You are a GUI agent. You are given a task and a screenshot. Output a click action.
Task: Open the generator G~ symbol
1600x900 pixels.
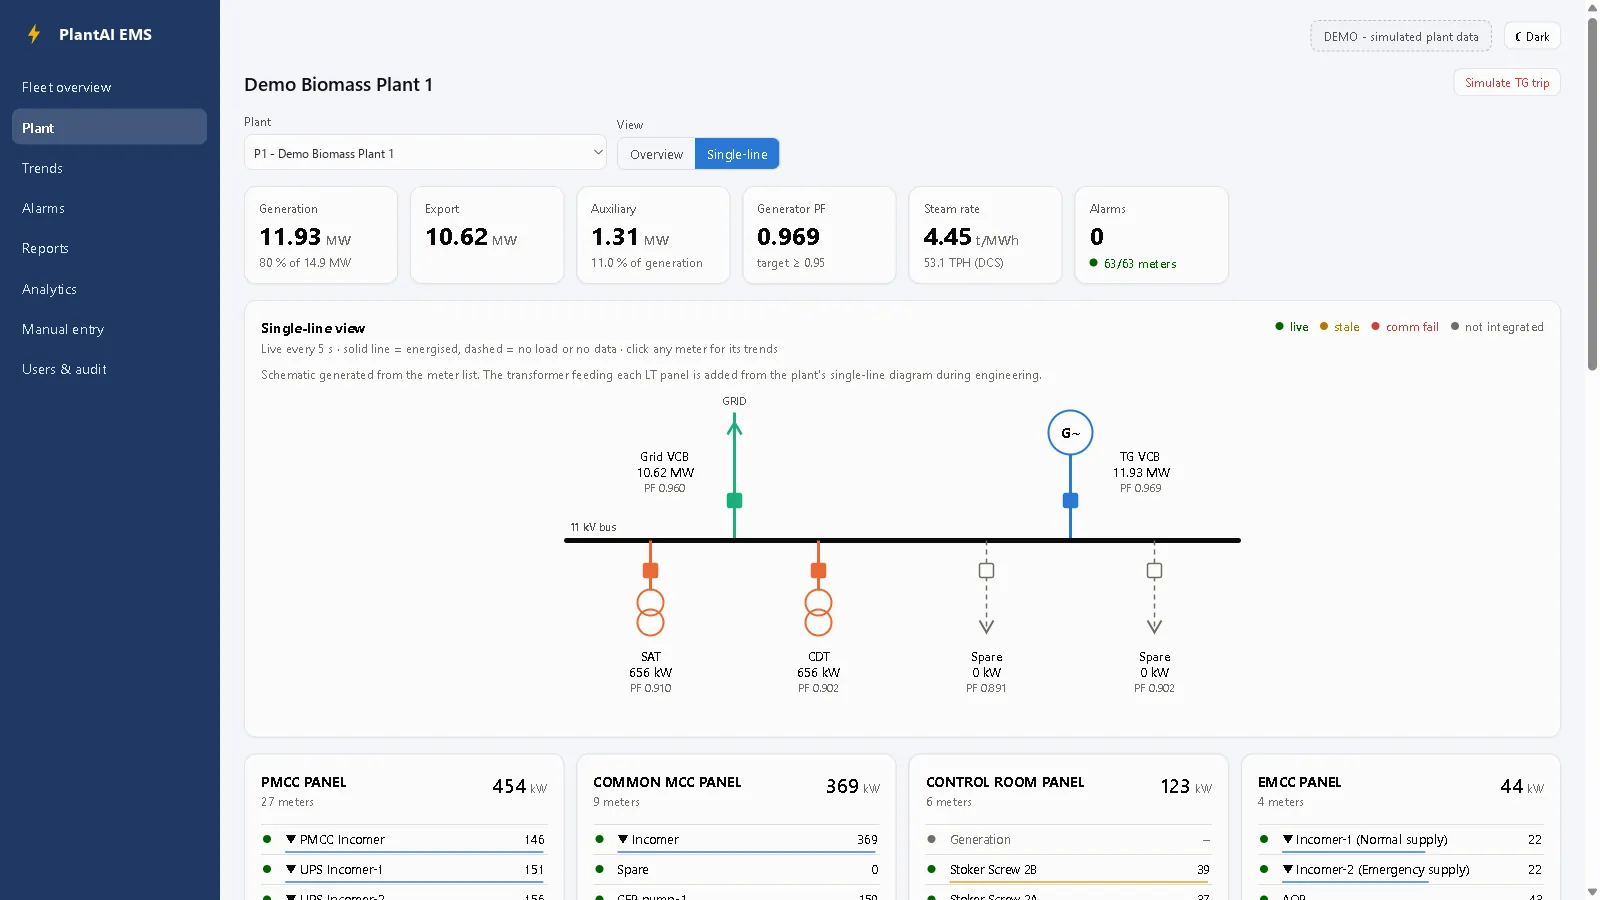pos(1070,433)
